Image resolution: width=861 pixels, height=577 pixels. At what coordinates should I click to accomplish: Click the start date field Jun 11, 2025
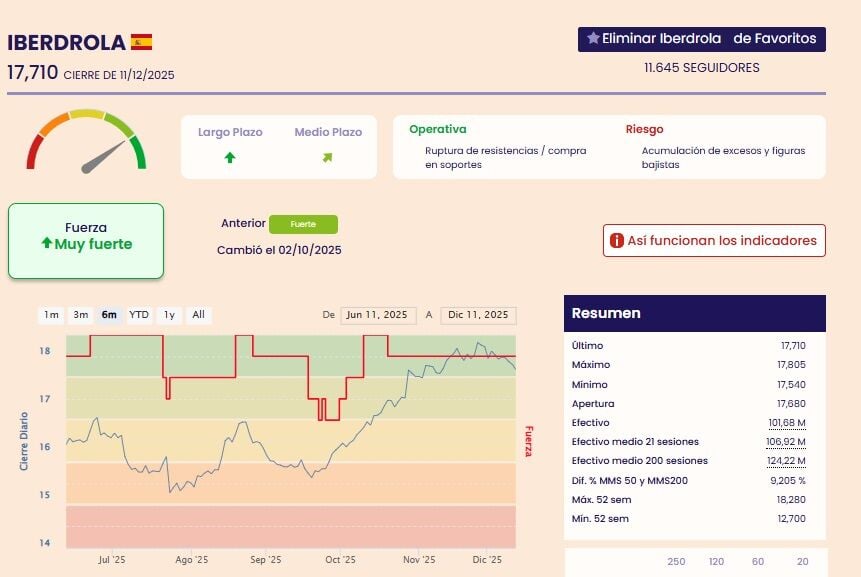[x=378, y=315]
